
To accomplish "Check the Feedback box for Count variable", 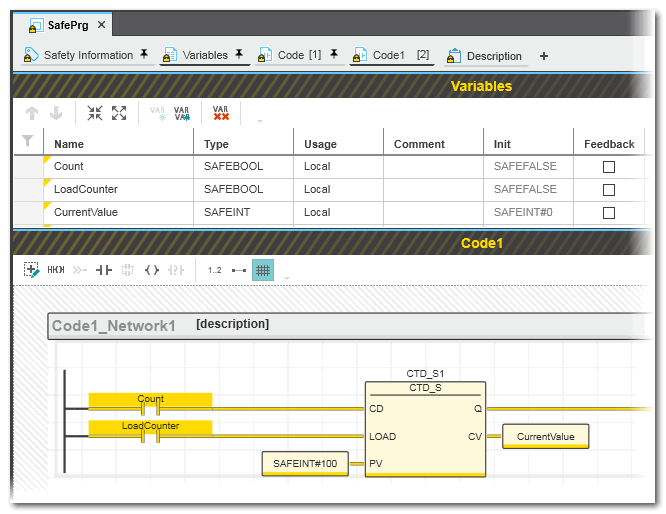I will click(x=608, y=167).
